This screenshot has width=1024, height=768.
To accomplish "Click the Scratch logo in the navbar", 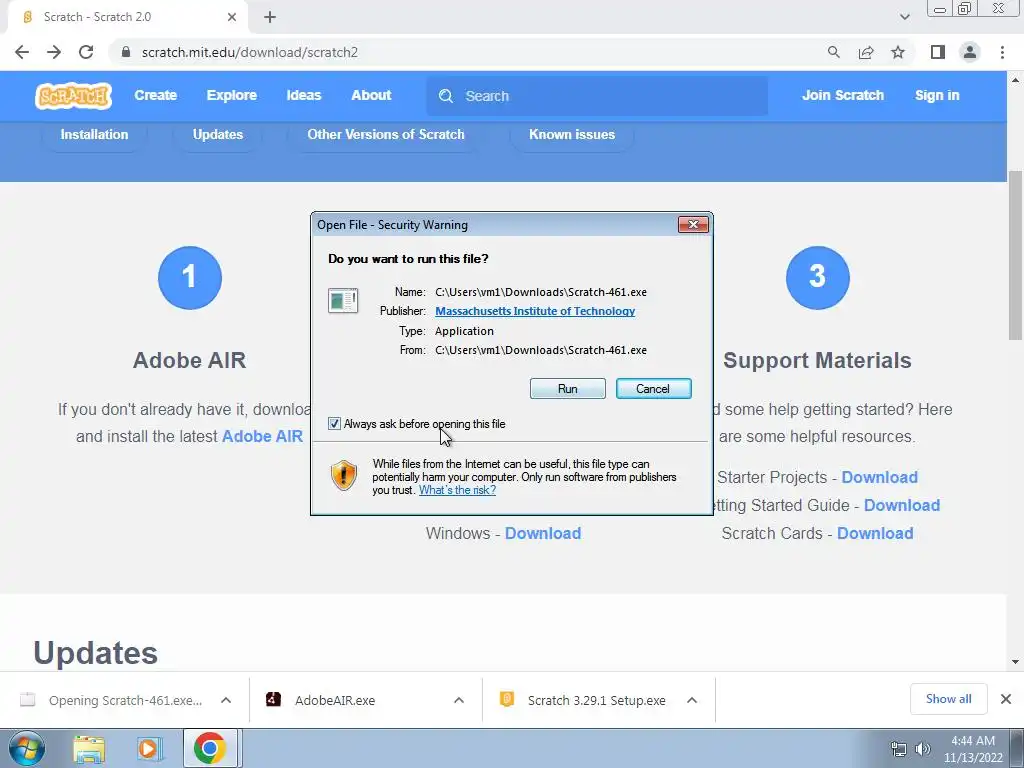I will (73, 96).
